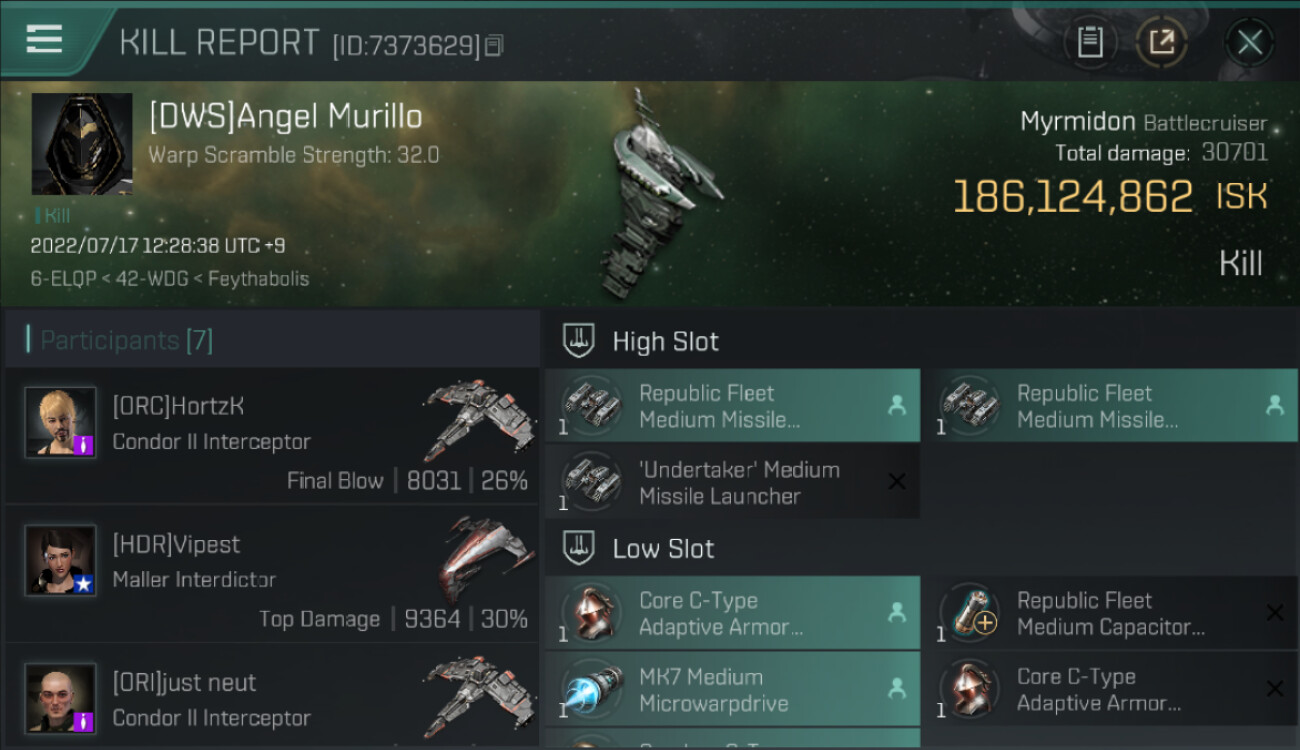The width and height of the screenshot is (1300, 750).
Task: Copy the kill report ID
Action: 494,46
